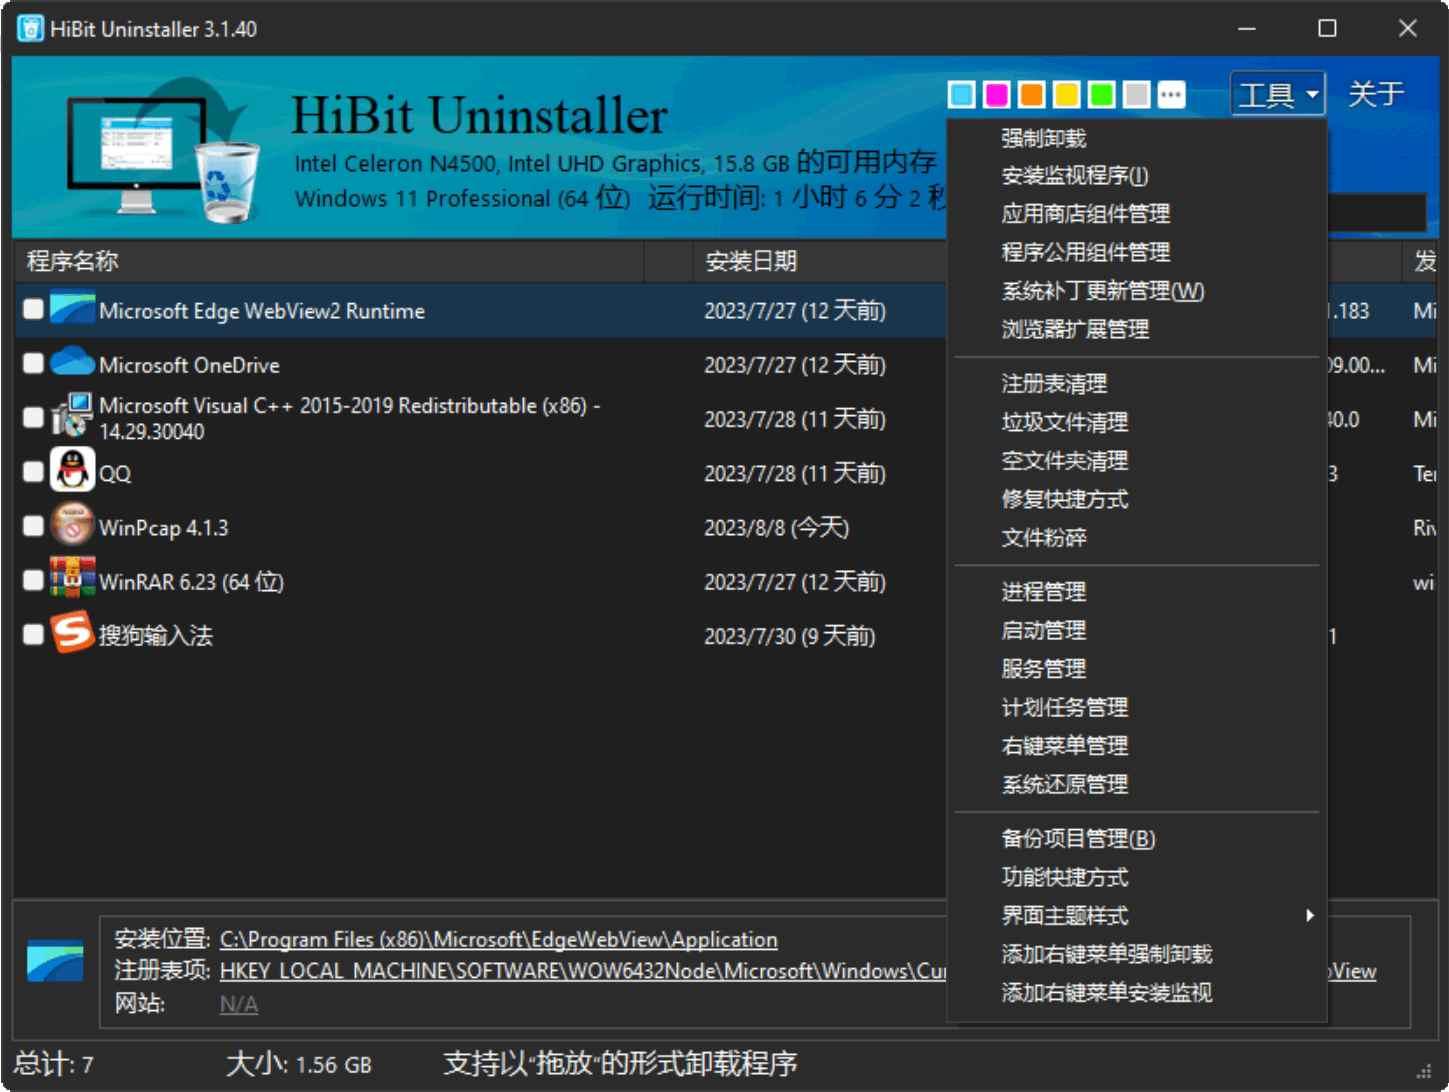Tick the 搜狗输入法 checkbox
The width and height of the screenshot is (1449, 1092).
tap(33, 634)
